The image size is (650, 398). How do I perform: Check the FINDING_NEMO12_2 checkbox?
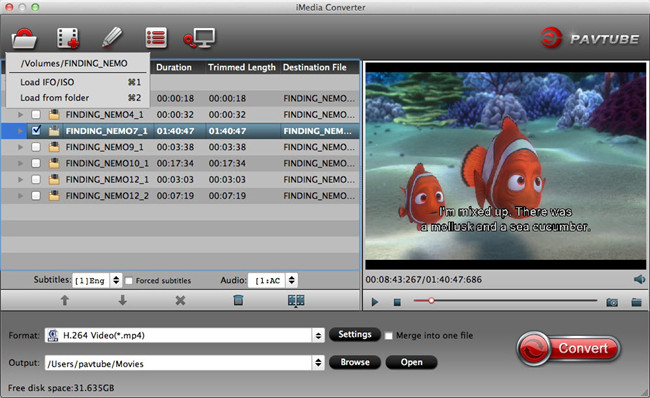pyautogui.click(x=36, y=196)
